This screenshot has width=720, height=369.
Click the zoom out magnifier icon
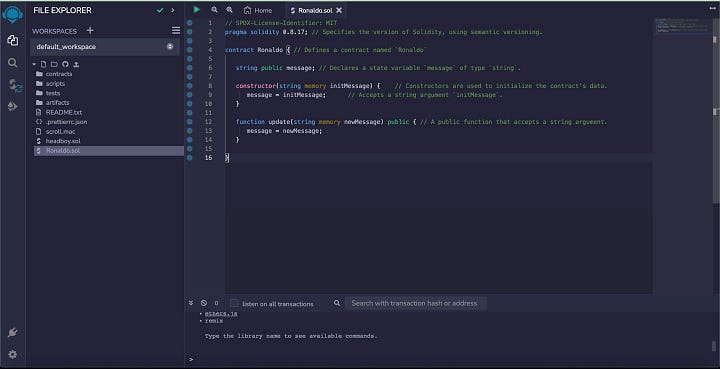tap(214, 10)
